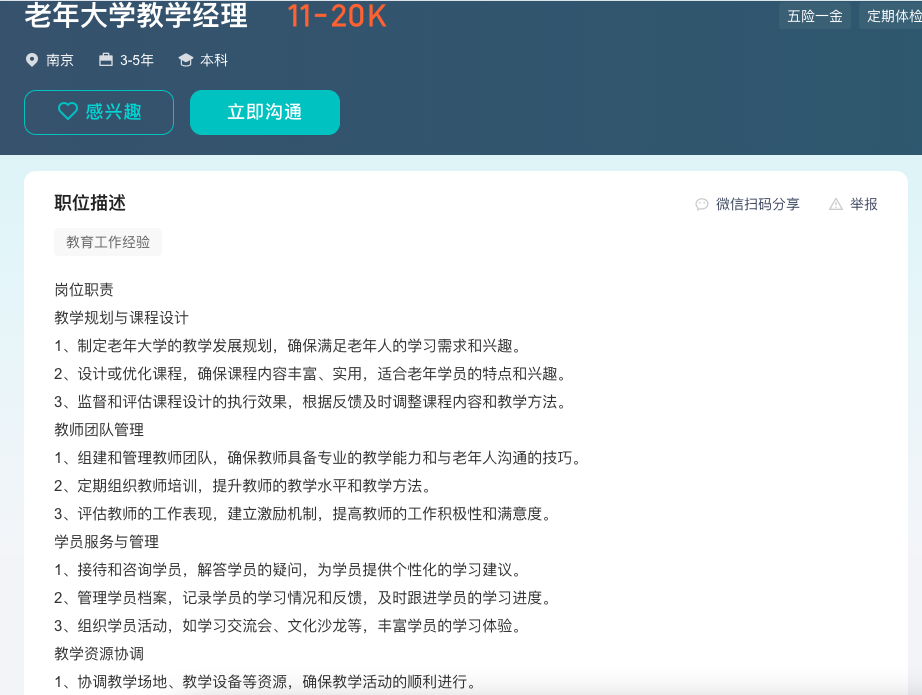The image size is (922, 695).
Task: Click the warning triangle icon beside 举报
Action: [836, 204]
